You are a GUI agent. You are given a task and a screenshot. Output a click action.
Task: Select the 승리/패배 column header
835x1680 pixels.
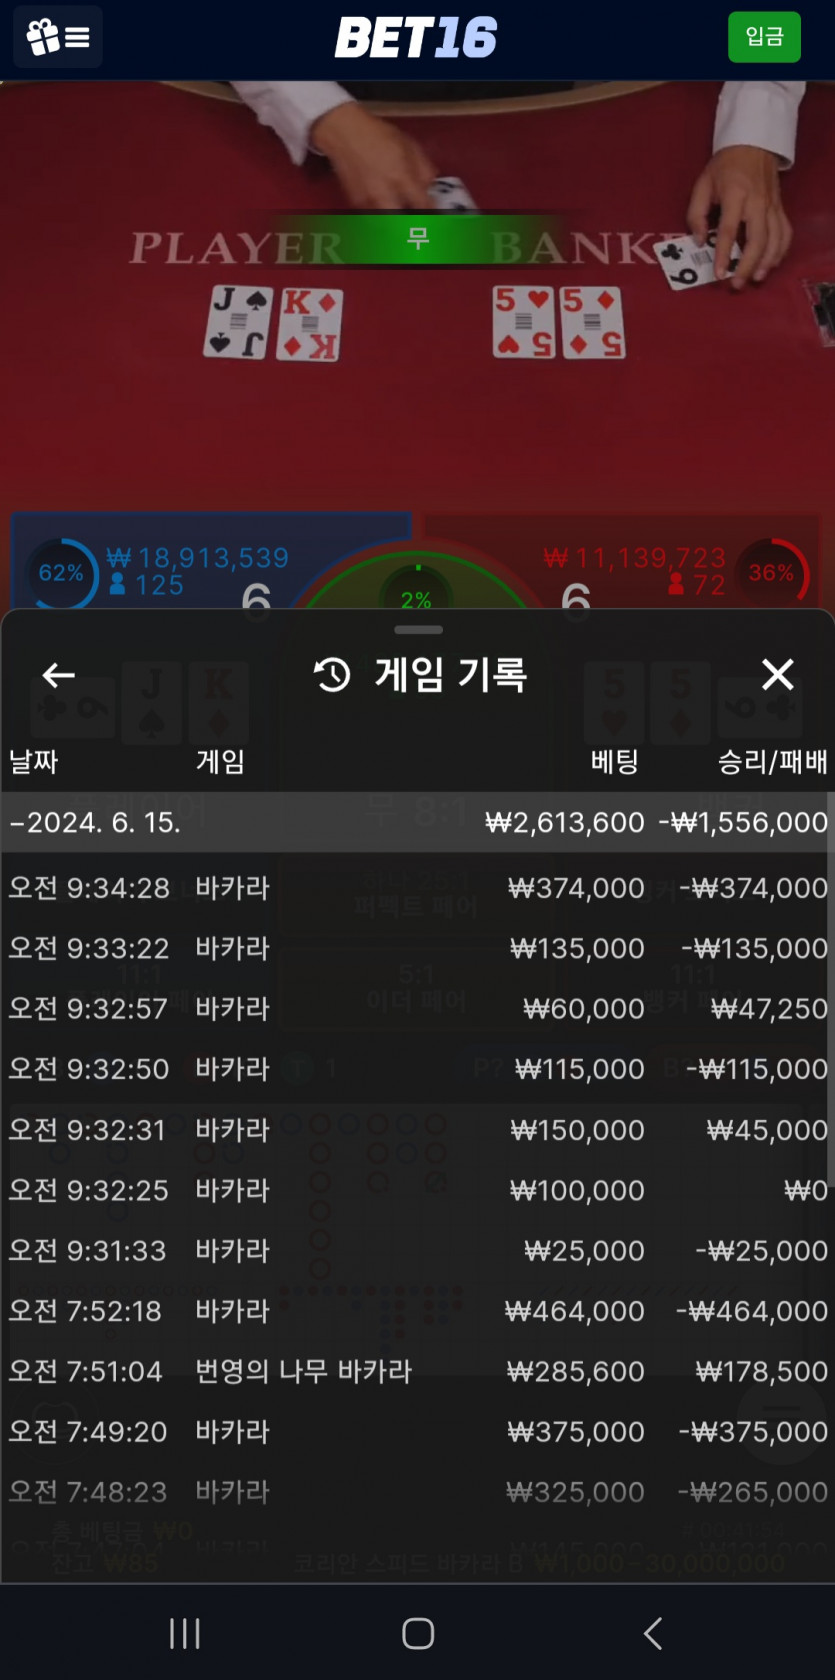point(772,761)
